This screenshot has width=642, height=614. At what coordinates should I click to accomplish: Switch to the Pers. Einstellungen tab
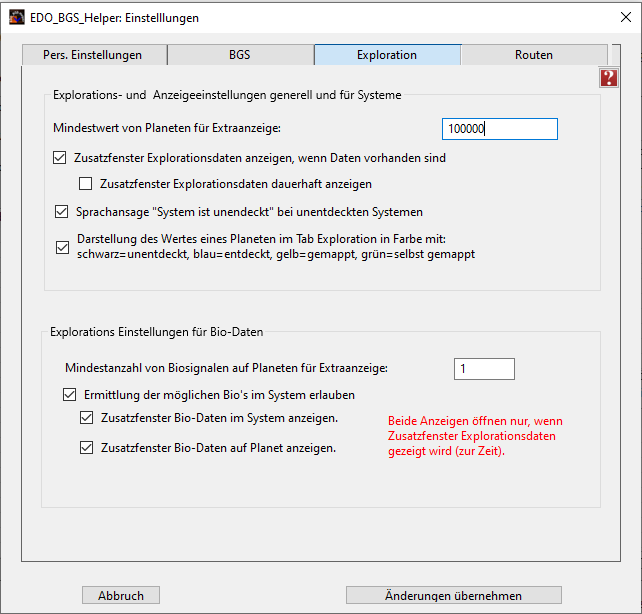[95, 55]
